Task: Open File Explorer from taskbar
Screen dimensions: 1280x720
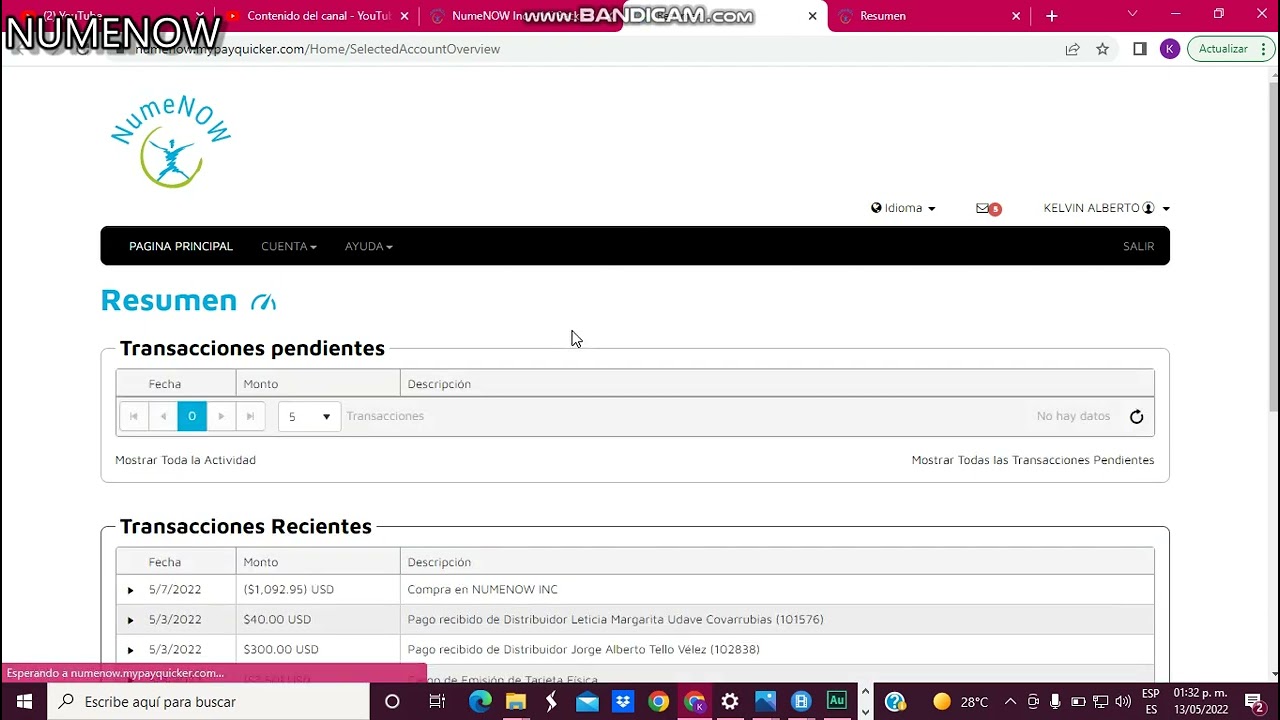Action: point(515,702)
